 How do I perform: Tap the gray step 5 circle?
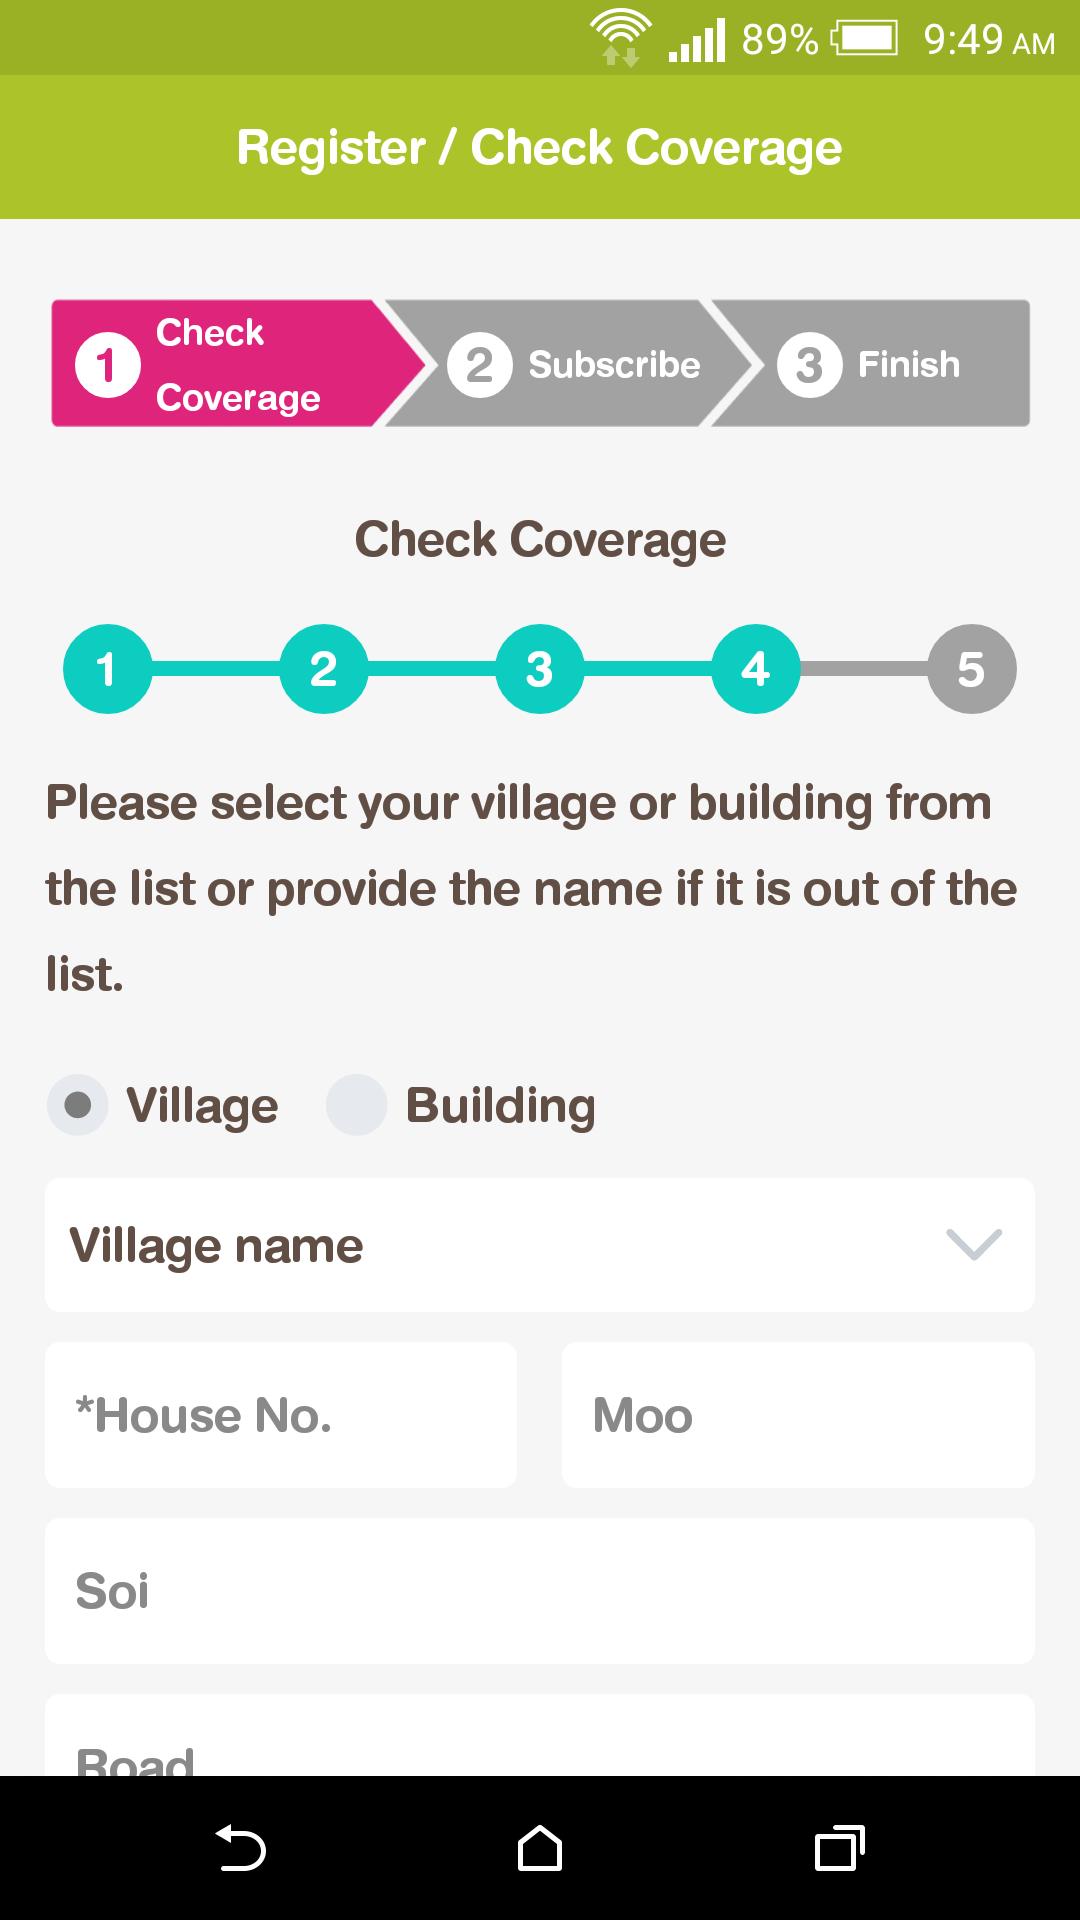pos(971,669)
